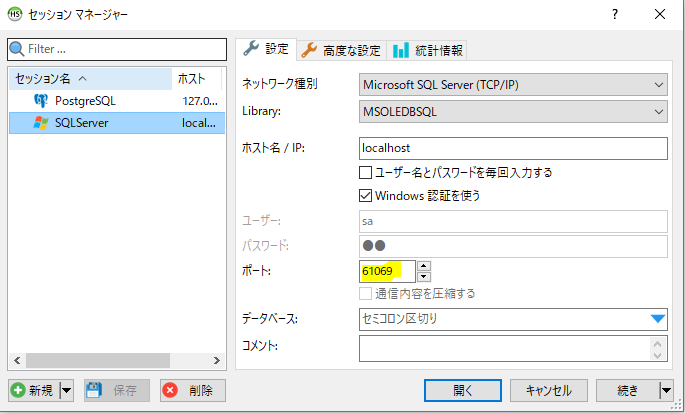The height and width of the screenshot is (414, 685).
Task: Click the ホスト column header
Action: pos(197,79)
